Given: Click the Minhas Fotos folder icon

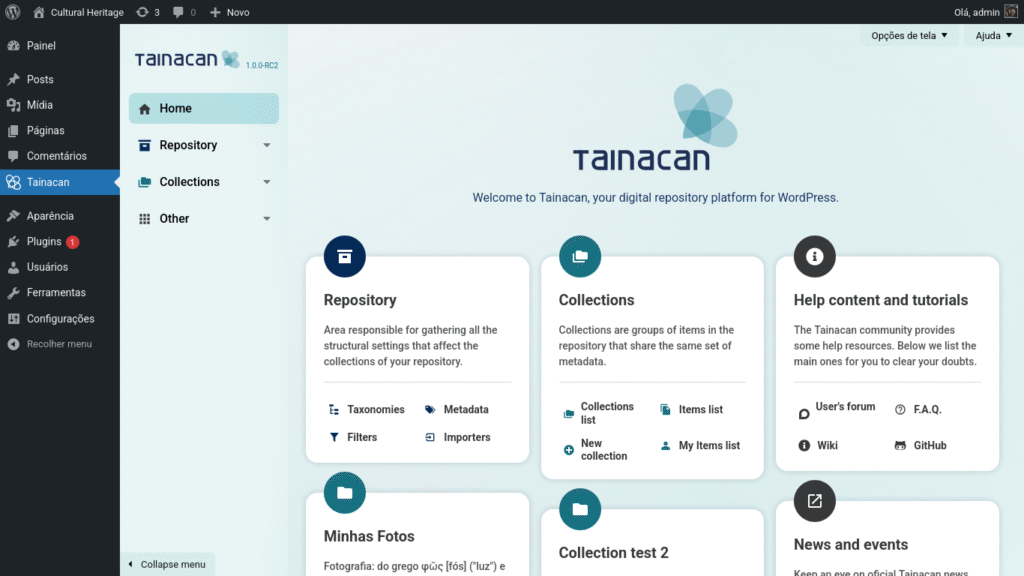Looking at the screenshot, I should coord(345,493).
